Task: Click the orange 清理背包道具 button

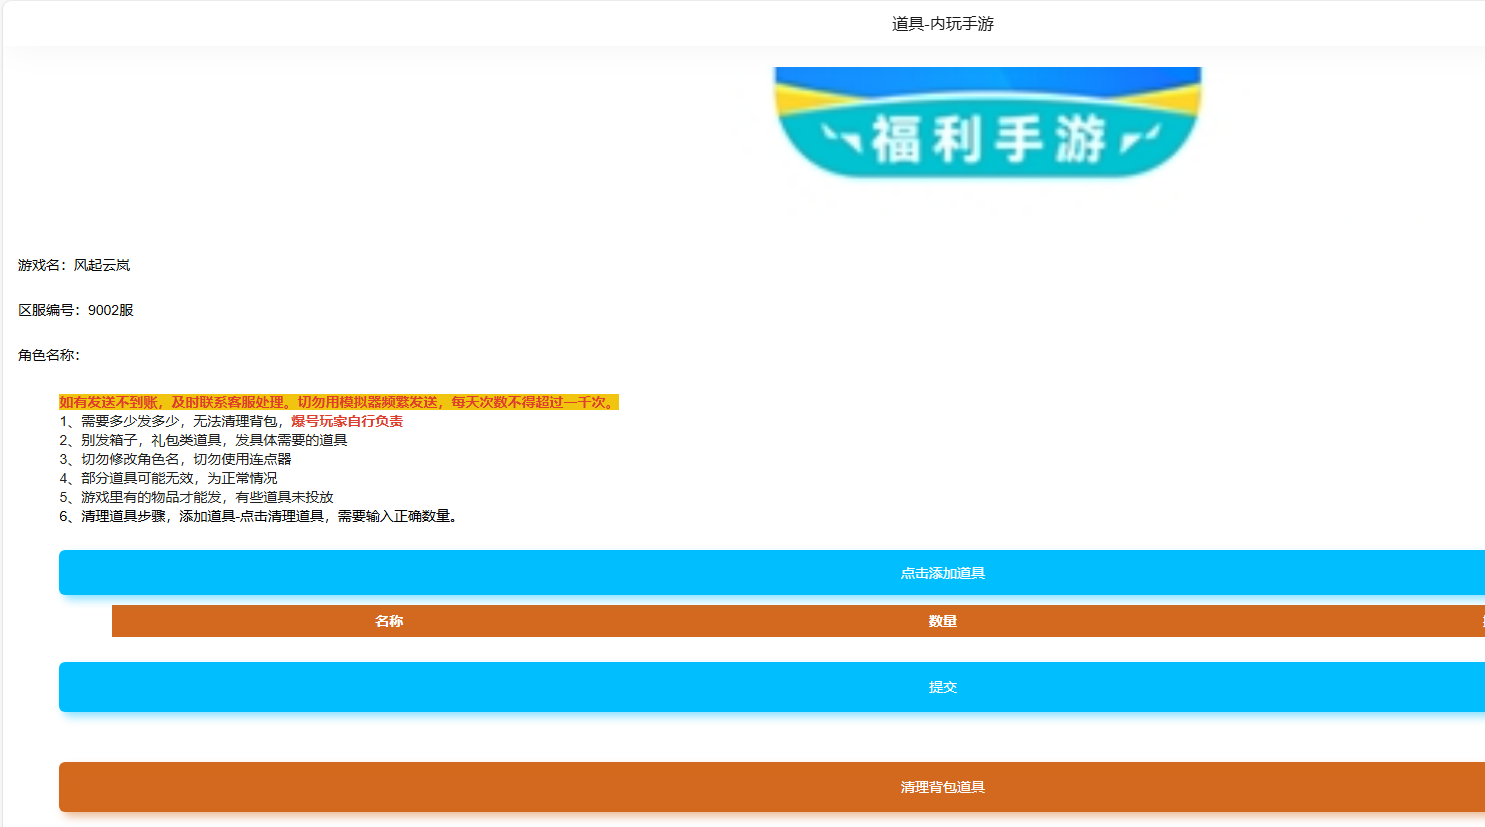Action: coord(942,787)
